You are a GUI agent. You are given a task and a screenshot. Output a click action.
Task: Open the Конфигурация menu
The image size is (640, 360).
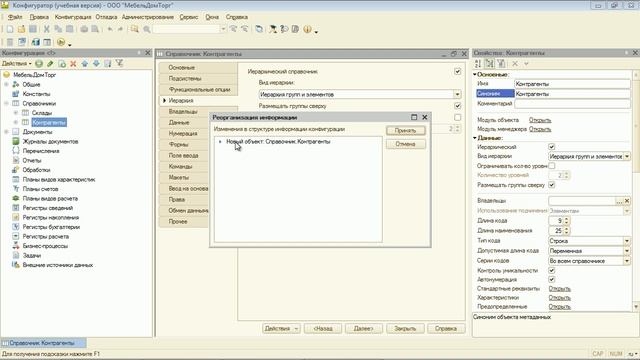click(73, 17)
